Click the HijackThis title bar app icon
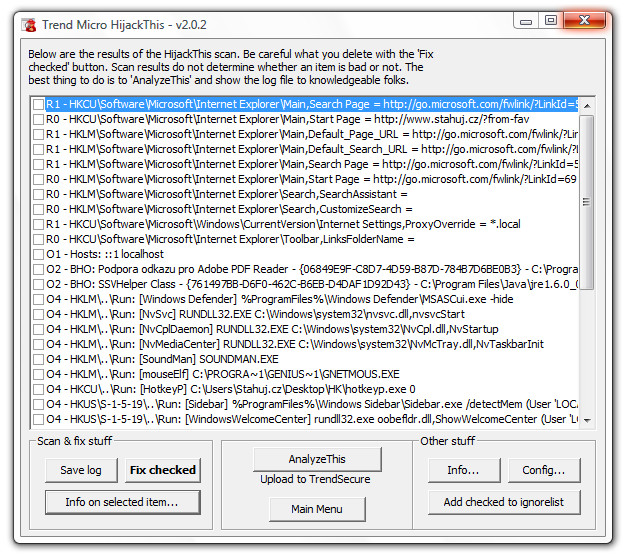This screenshot has height=560, width=627. coord(29,25)
